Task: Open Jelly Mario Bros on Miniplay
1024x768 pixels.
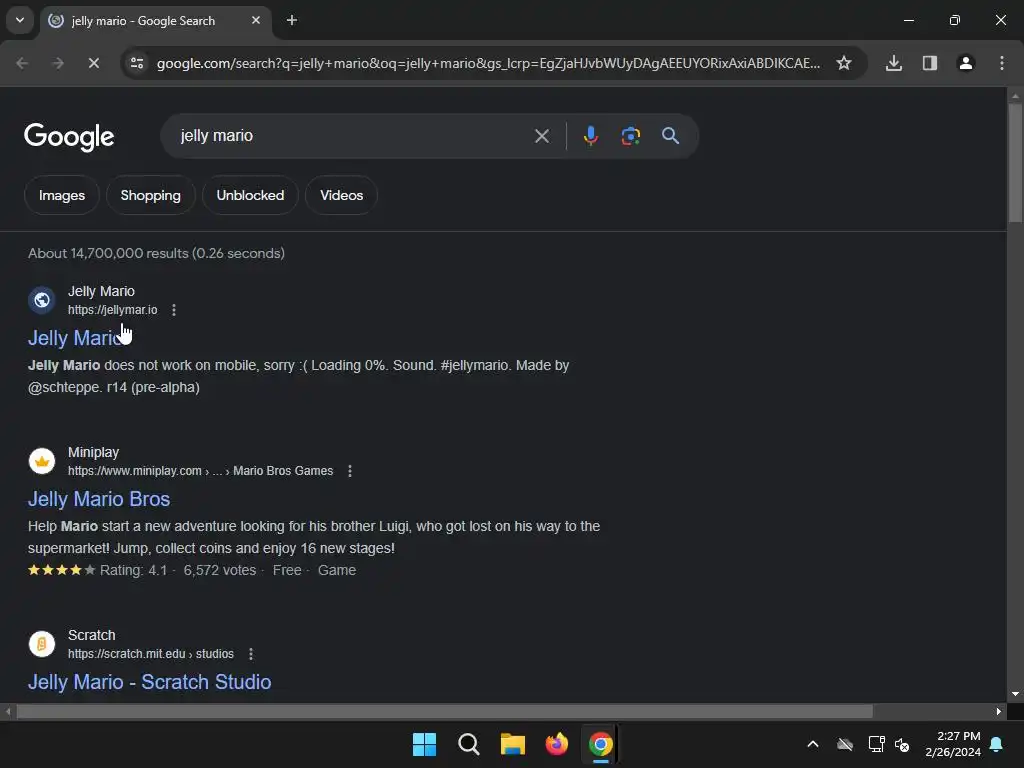Action: [x=99, y=499]
